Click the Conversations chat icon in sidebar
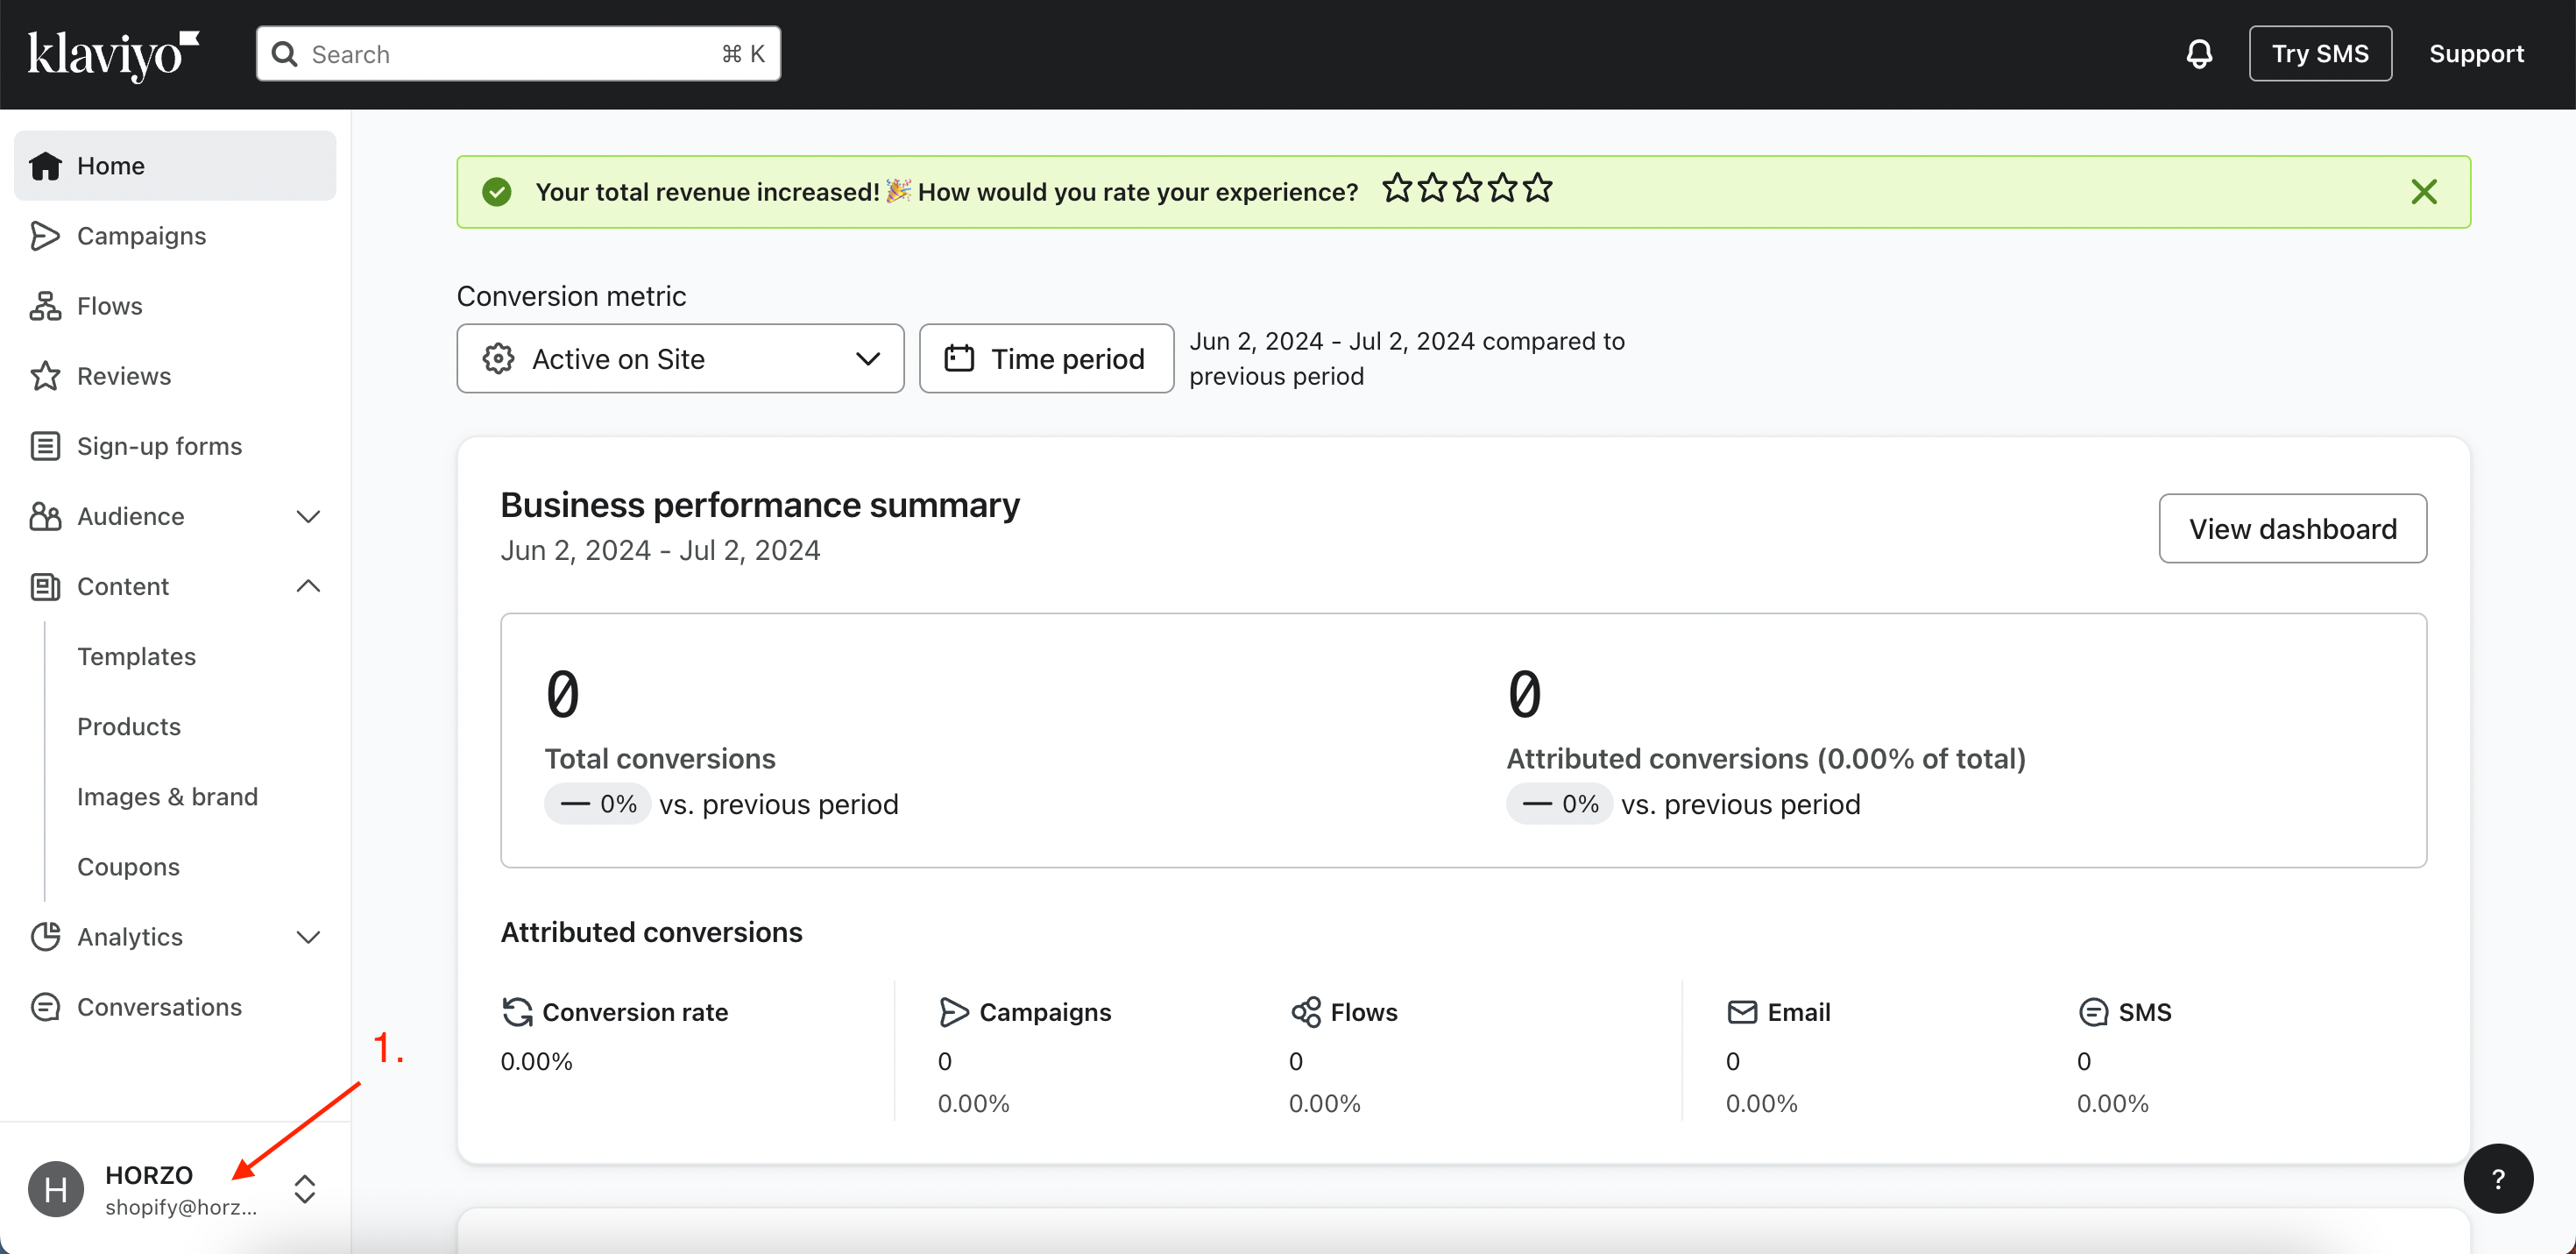This screenshot has height=1254, width=2576. click(45, 1007)
